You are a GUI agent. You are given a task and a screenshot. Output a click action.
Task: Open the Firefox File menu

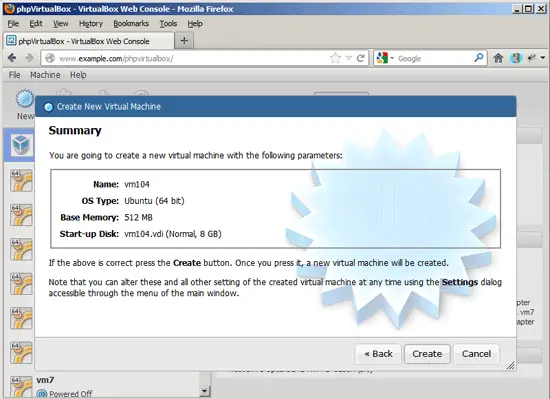point(13,23)
